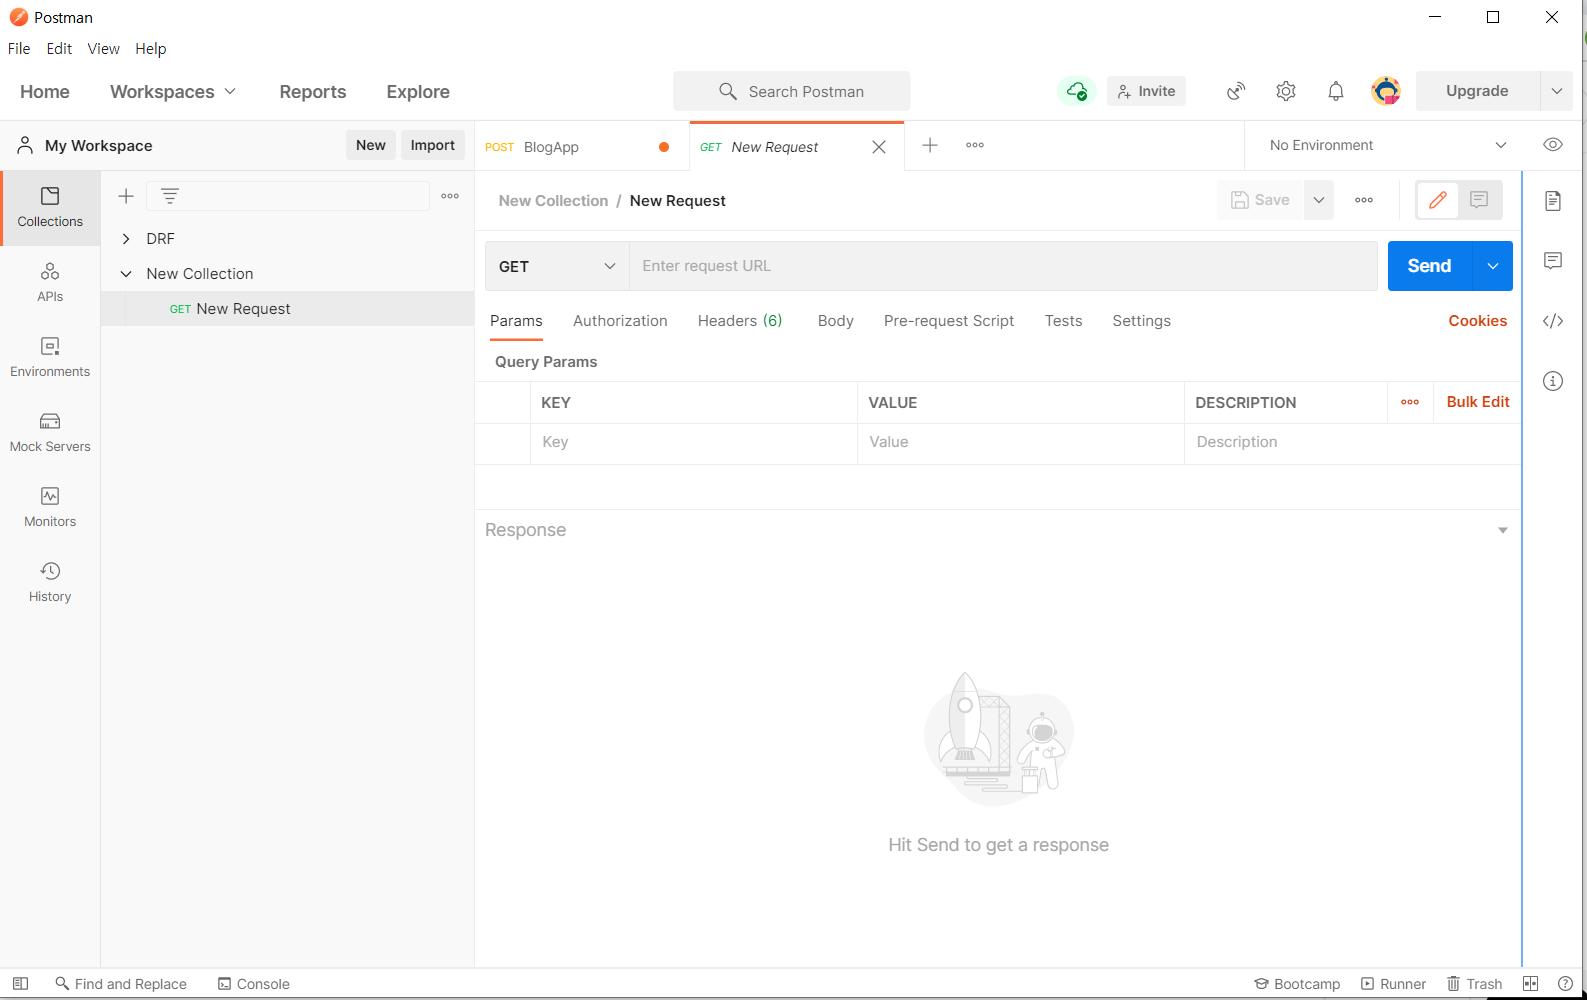
Task: Click the Import button
Action: tap(433, 145)
